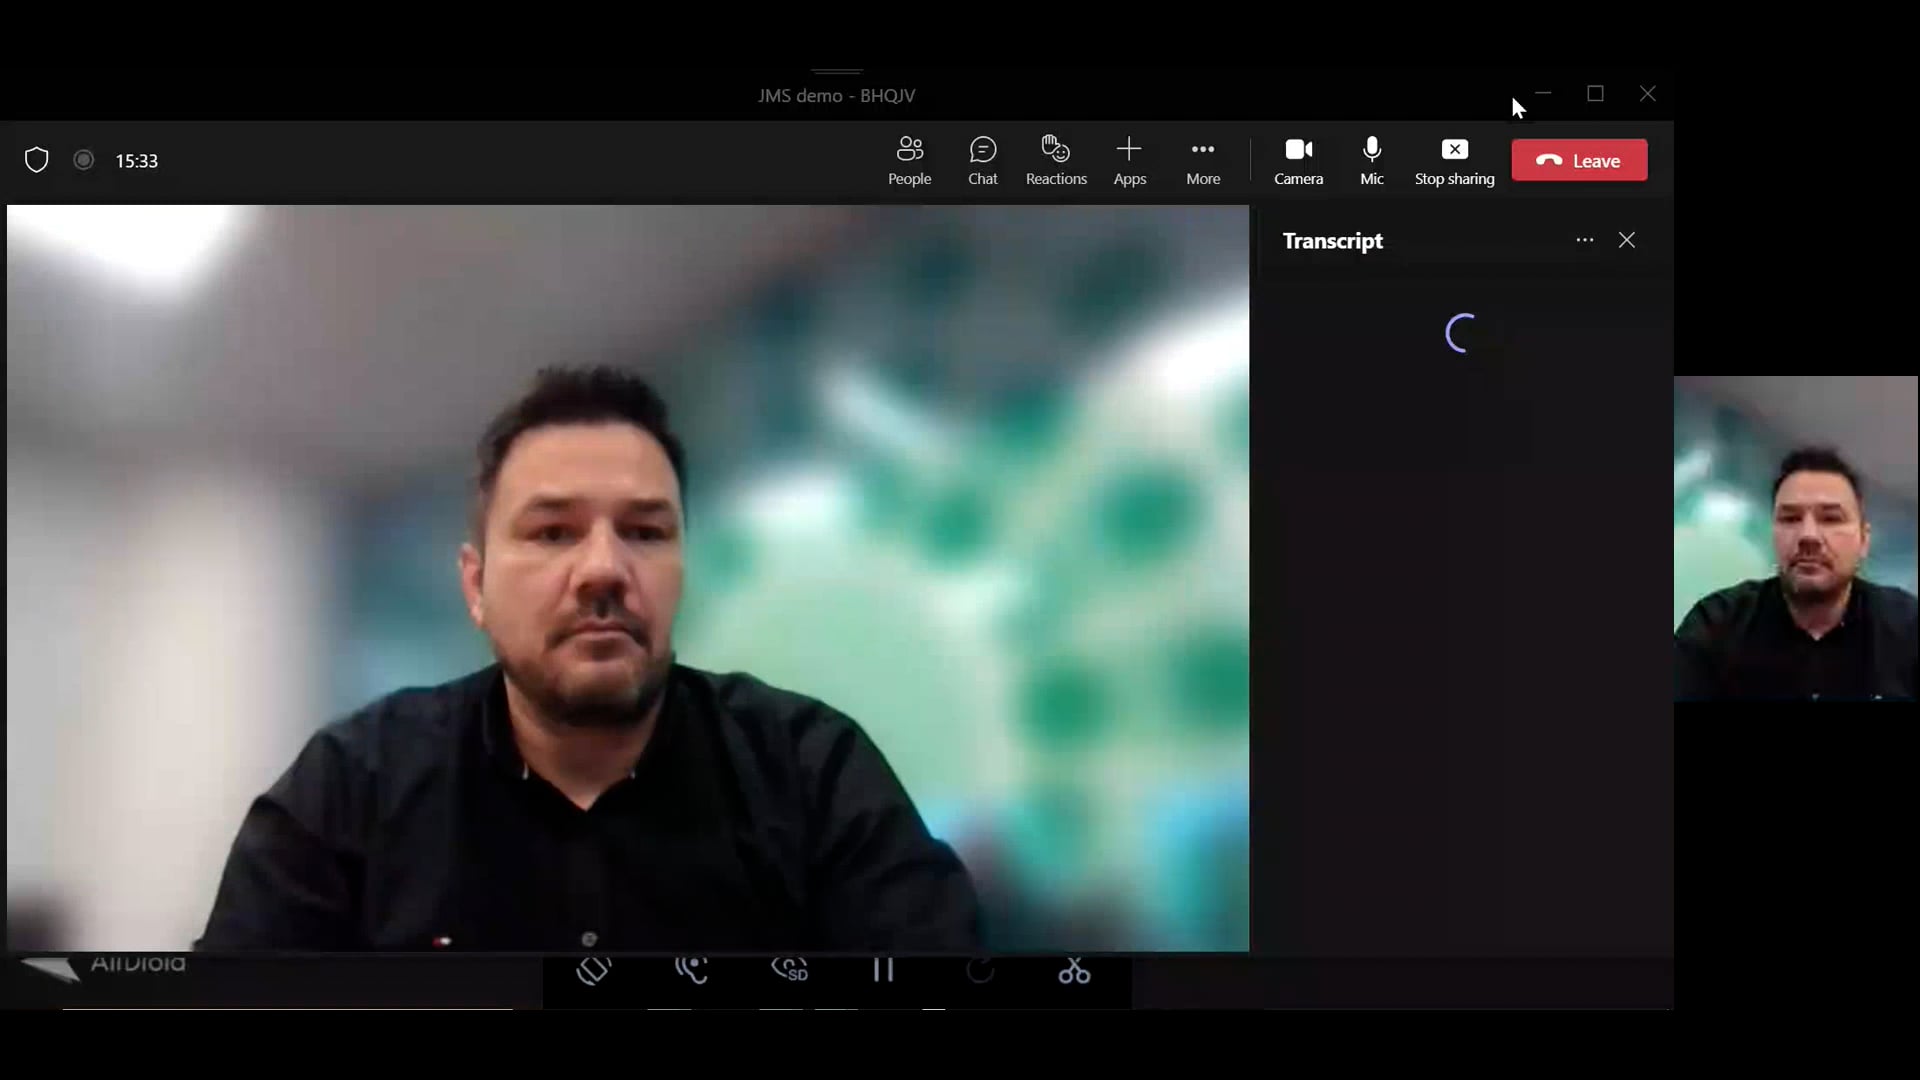Pause using the pause control

pyautogui.click(x=884, y=971)
